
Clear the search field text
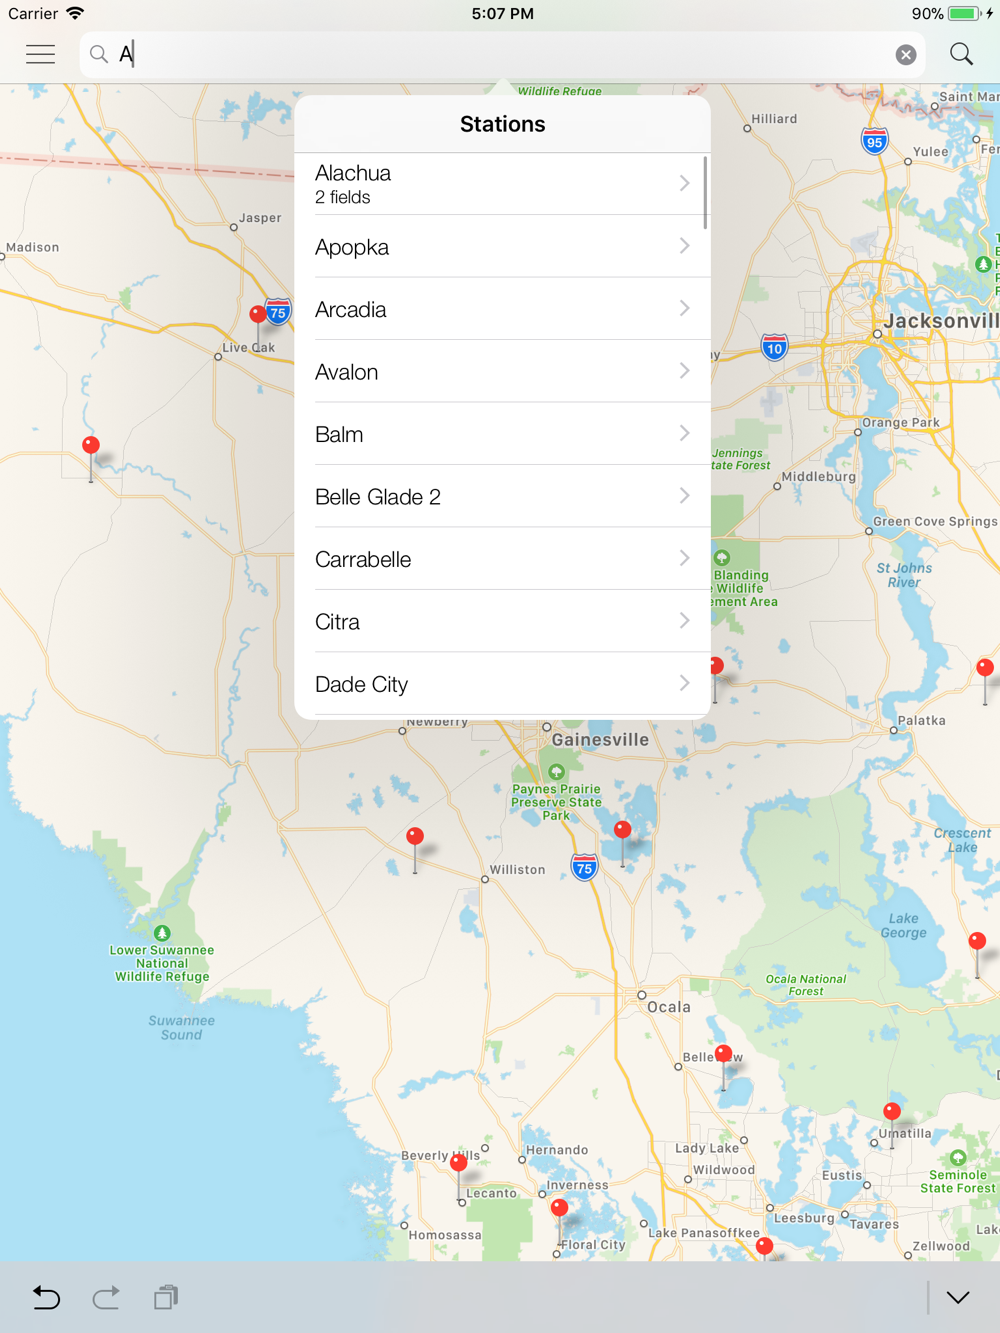pyautogui.click(x=905, y=55)
